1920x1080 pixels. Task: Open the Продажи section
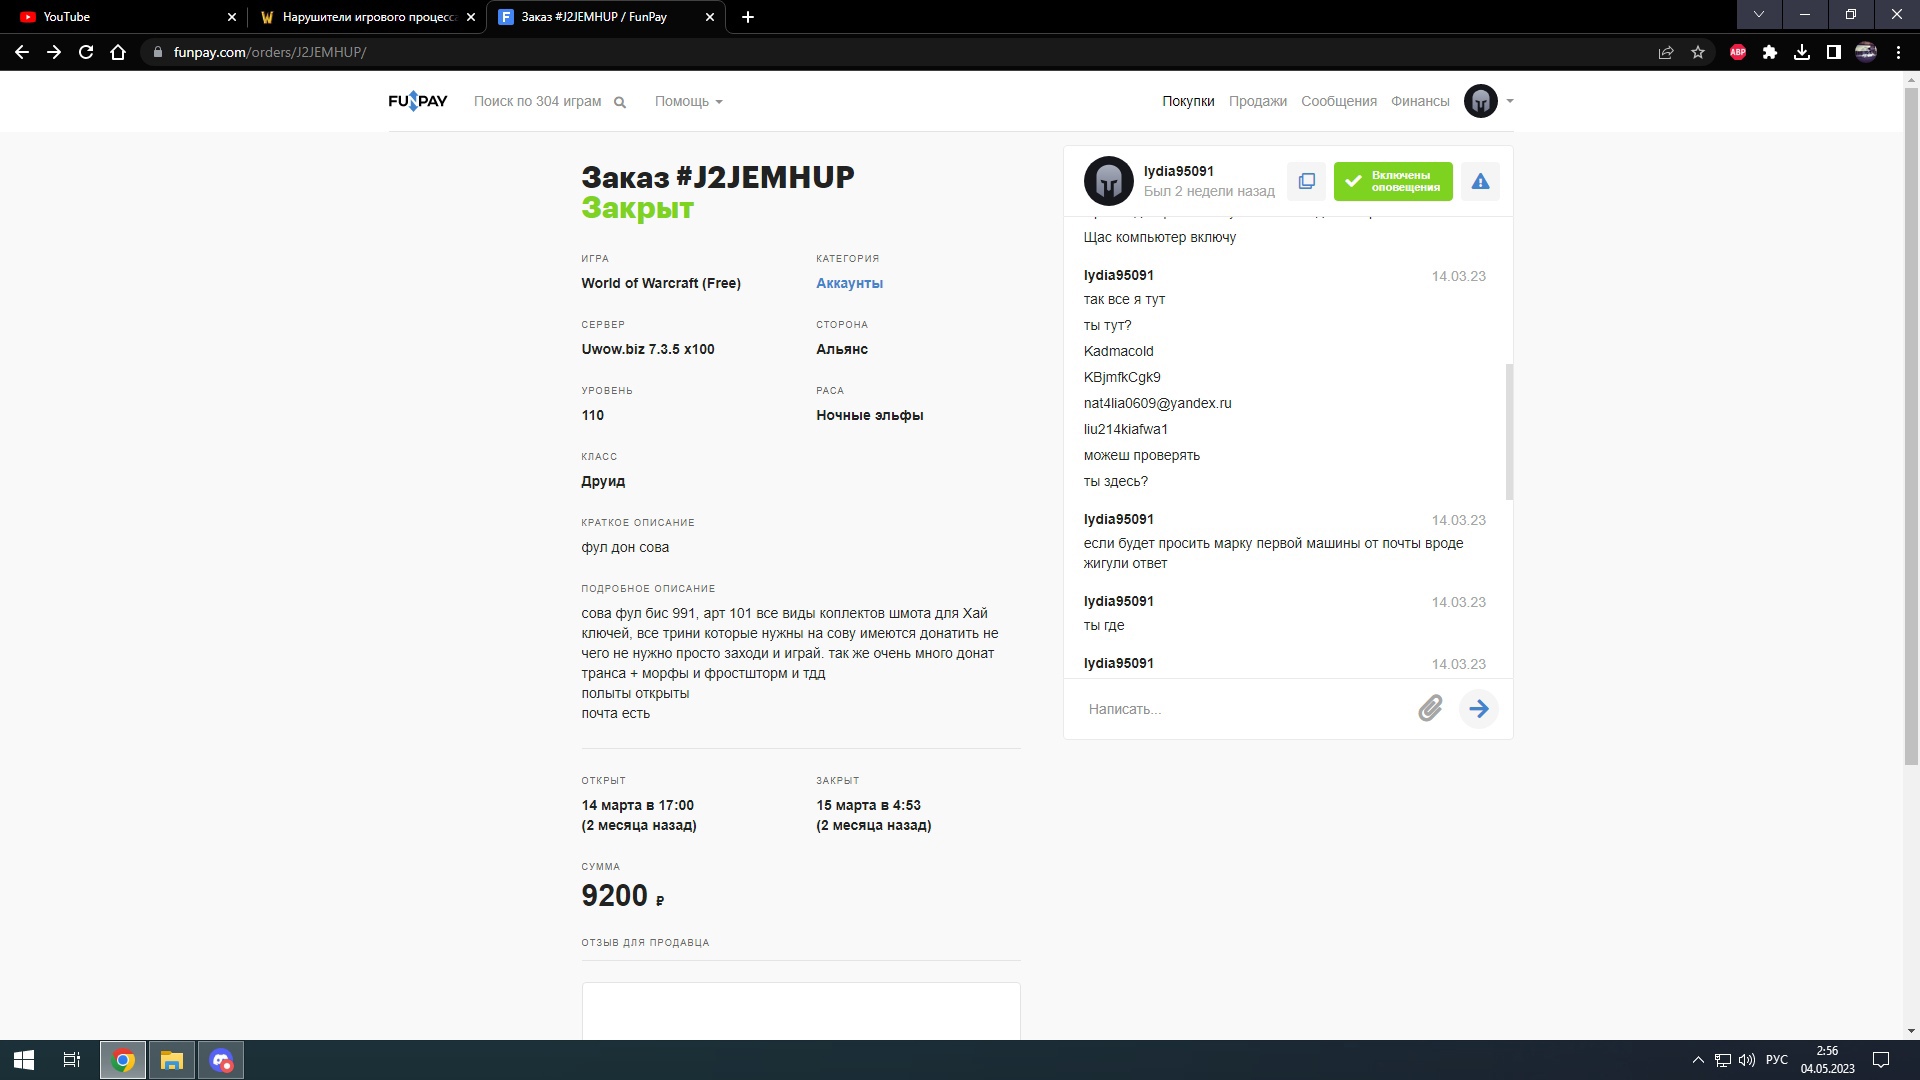click(x=1257, y=101)
